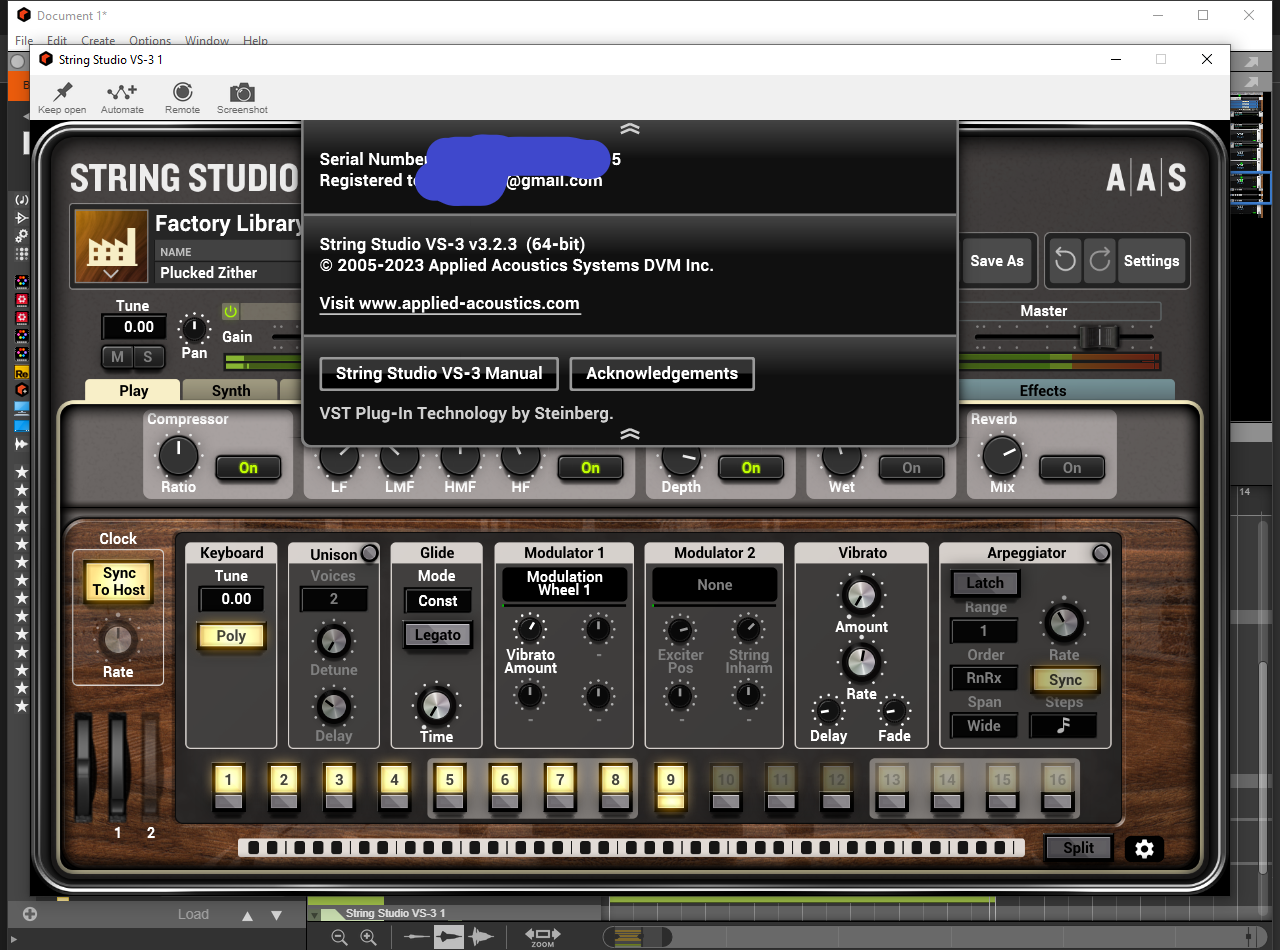Toggle the Compressor On button
This screenshot has width=1280, height=950.
tap(248, 467)
